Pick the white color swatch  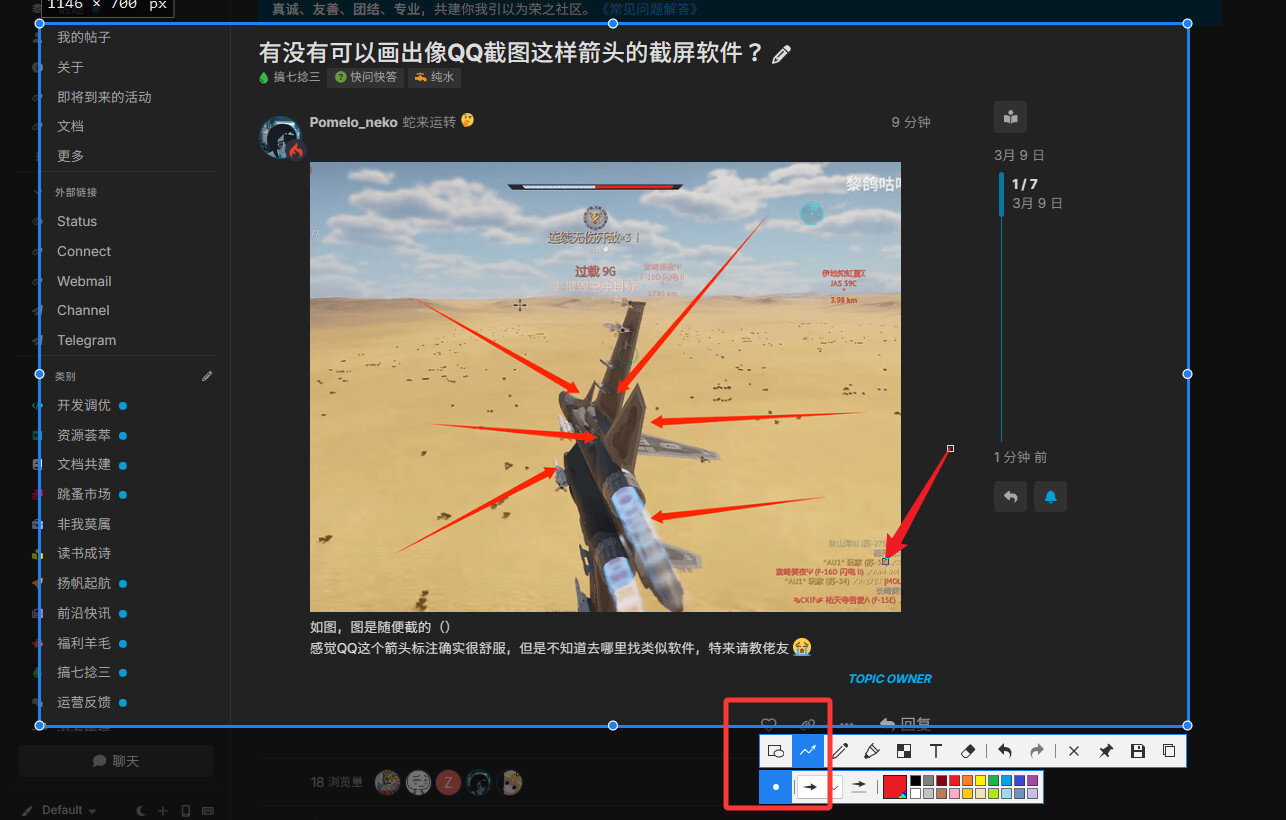pyautogui.click(x=915, y=793)
